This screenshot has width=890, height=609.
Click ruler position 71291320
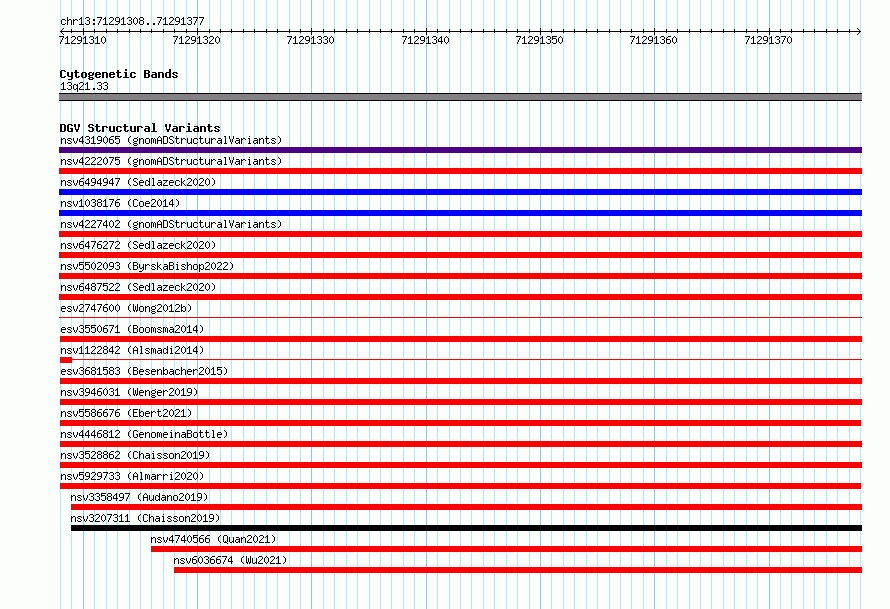pos(196,40)
